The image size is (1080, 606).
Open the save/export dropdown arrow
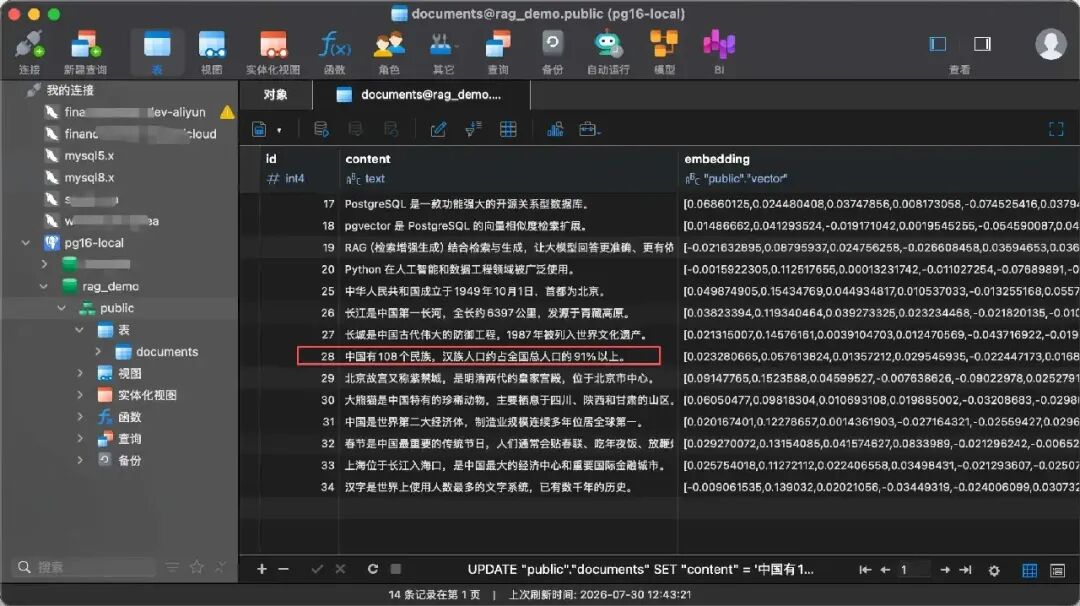click(279, 130)
